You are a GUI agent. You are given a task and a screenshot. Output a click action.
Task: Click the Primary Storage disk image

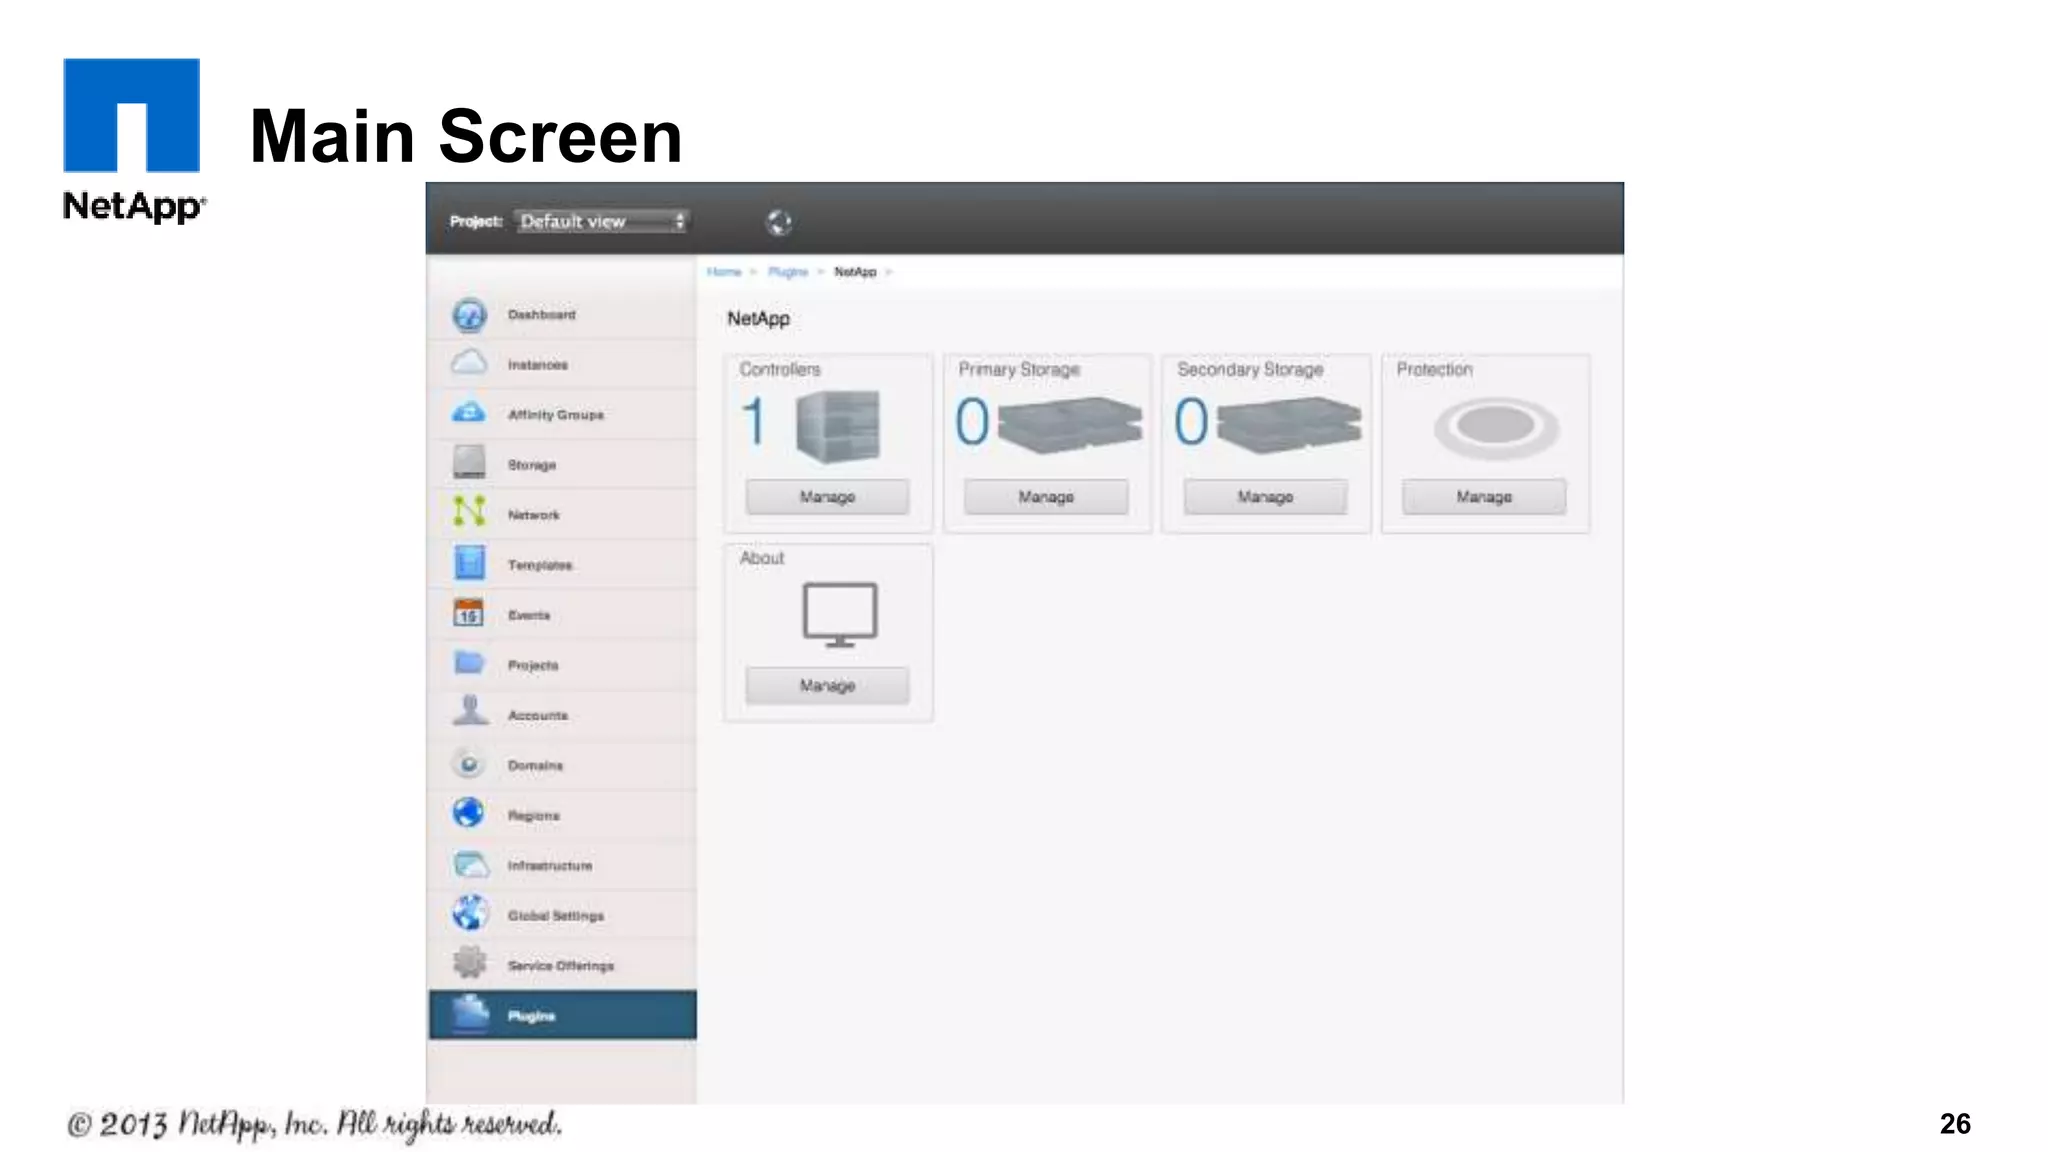(x=1070, y=425)
